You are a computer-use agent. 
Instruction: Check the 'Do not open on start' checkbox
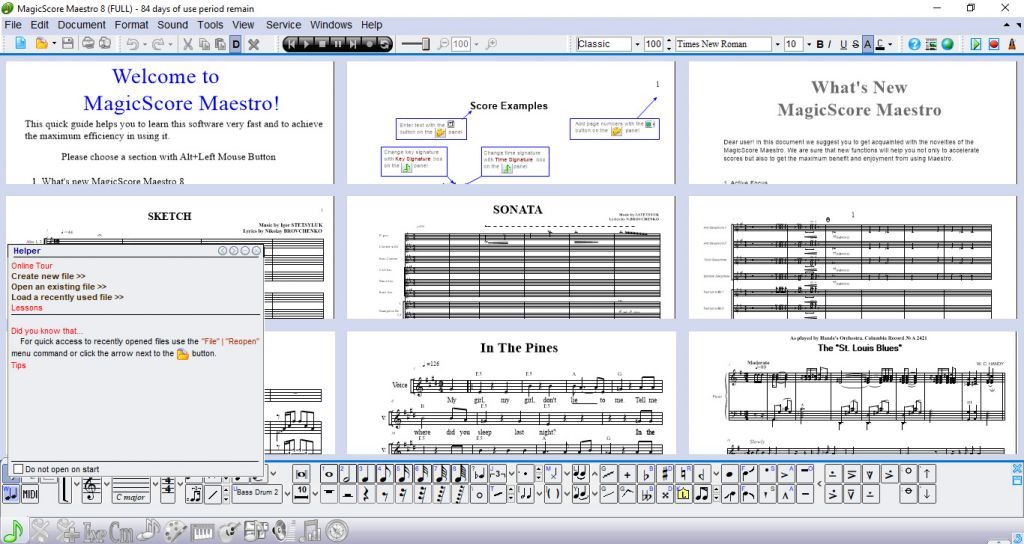click(x=18, y=469)
